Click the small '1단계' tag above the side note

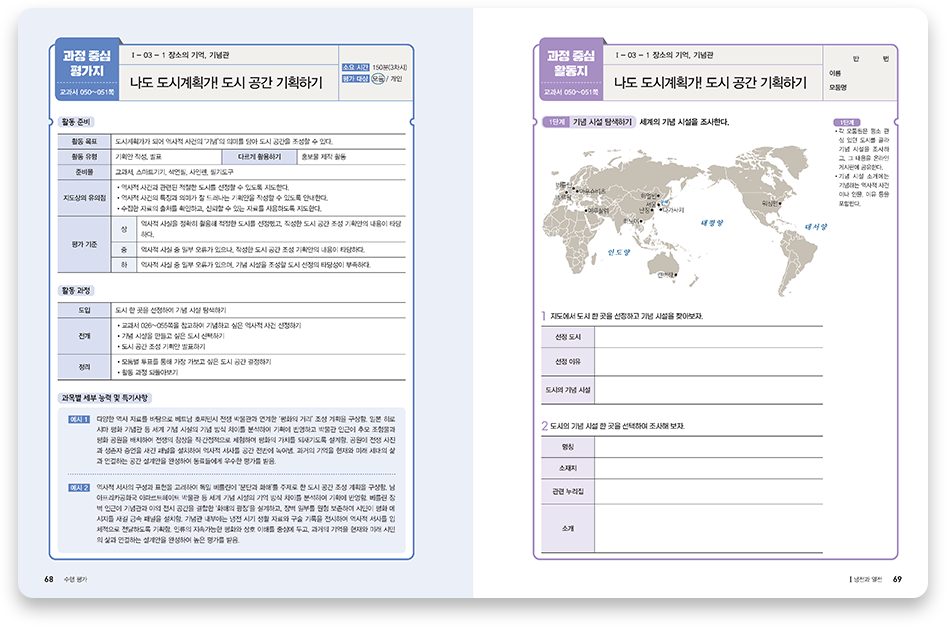[846, 122]
